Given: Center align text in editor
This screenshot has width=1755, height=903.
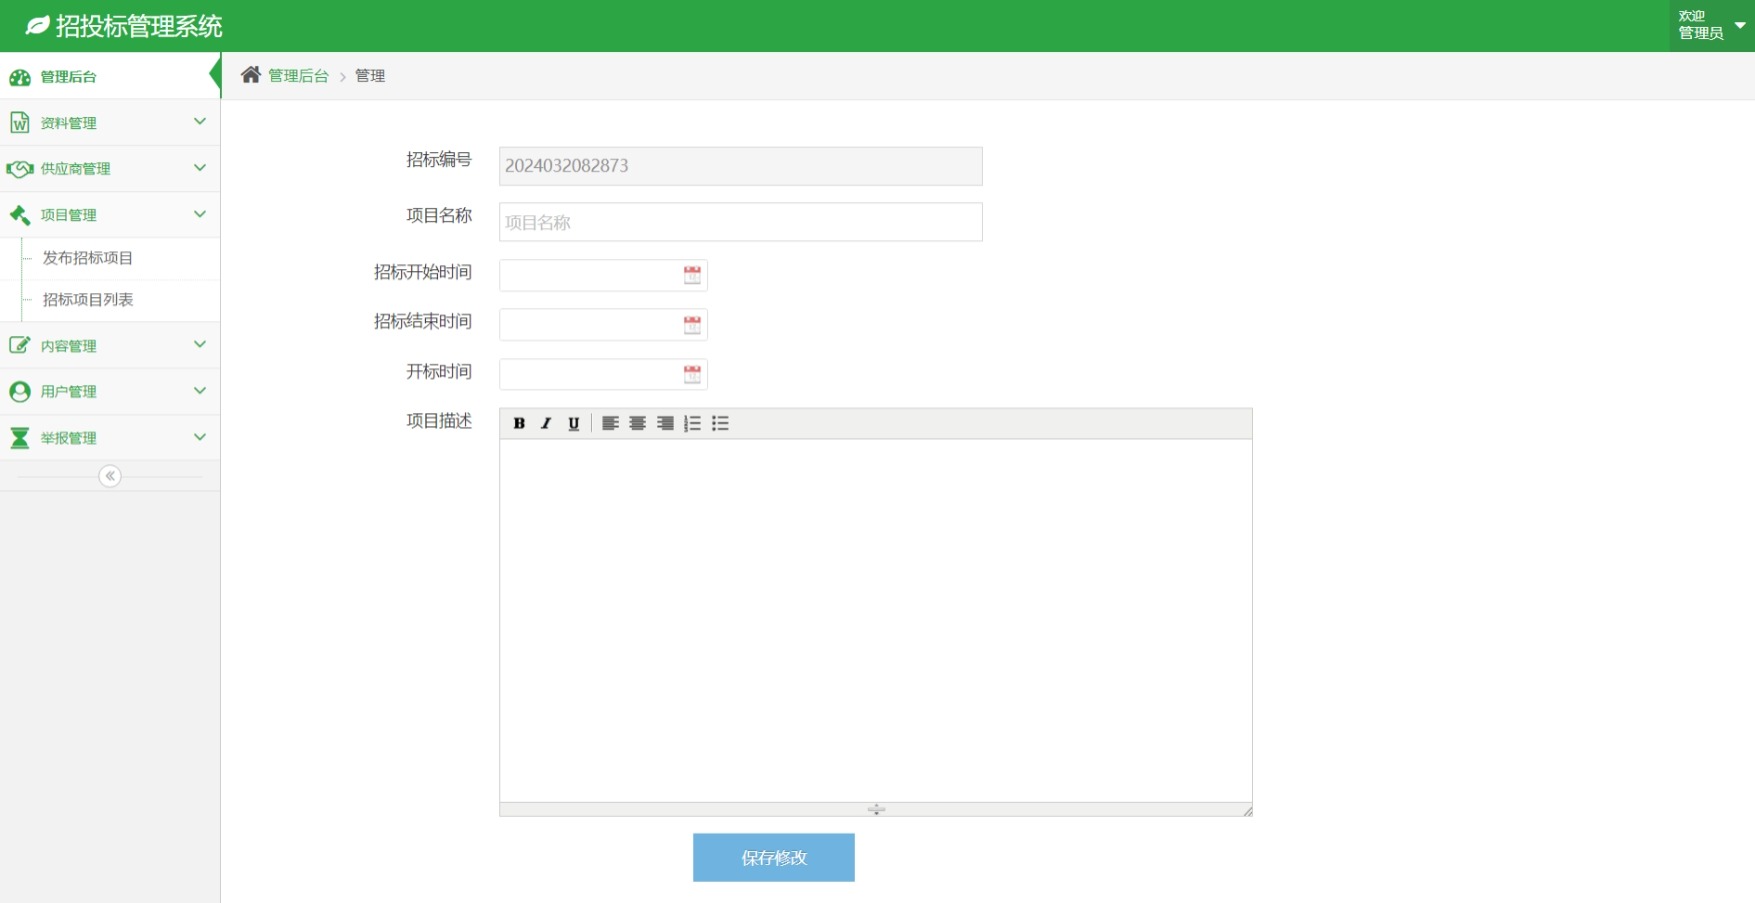Looking at the screenshot, I should [x=637, y=423].
